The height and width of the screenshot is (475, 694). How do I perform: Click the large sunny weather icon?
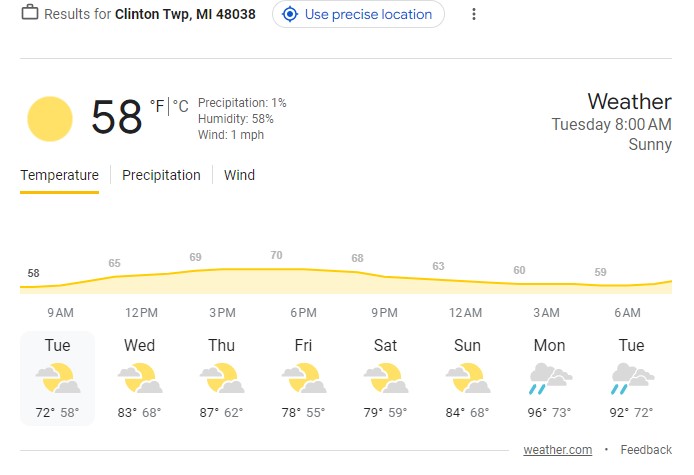coord(50,119)
